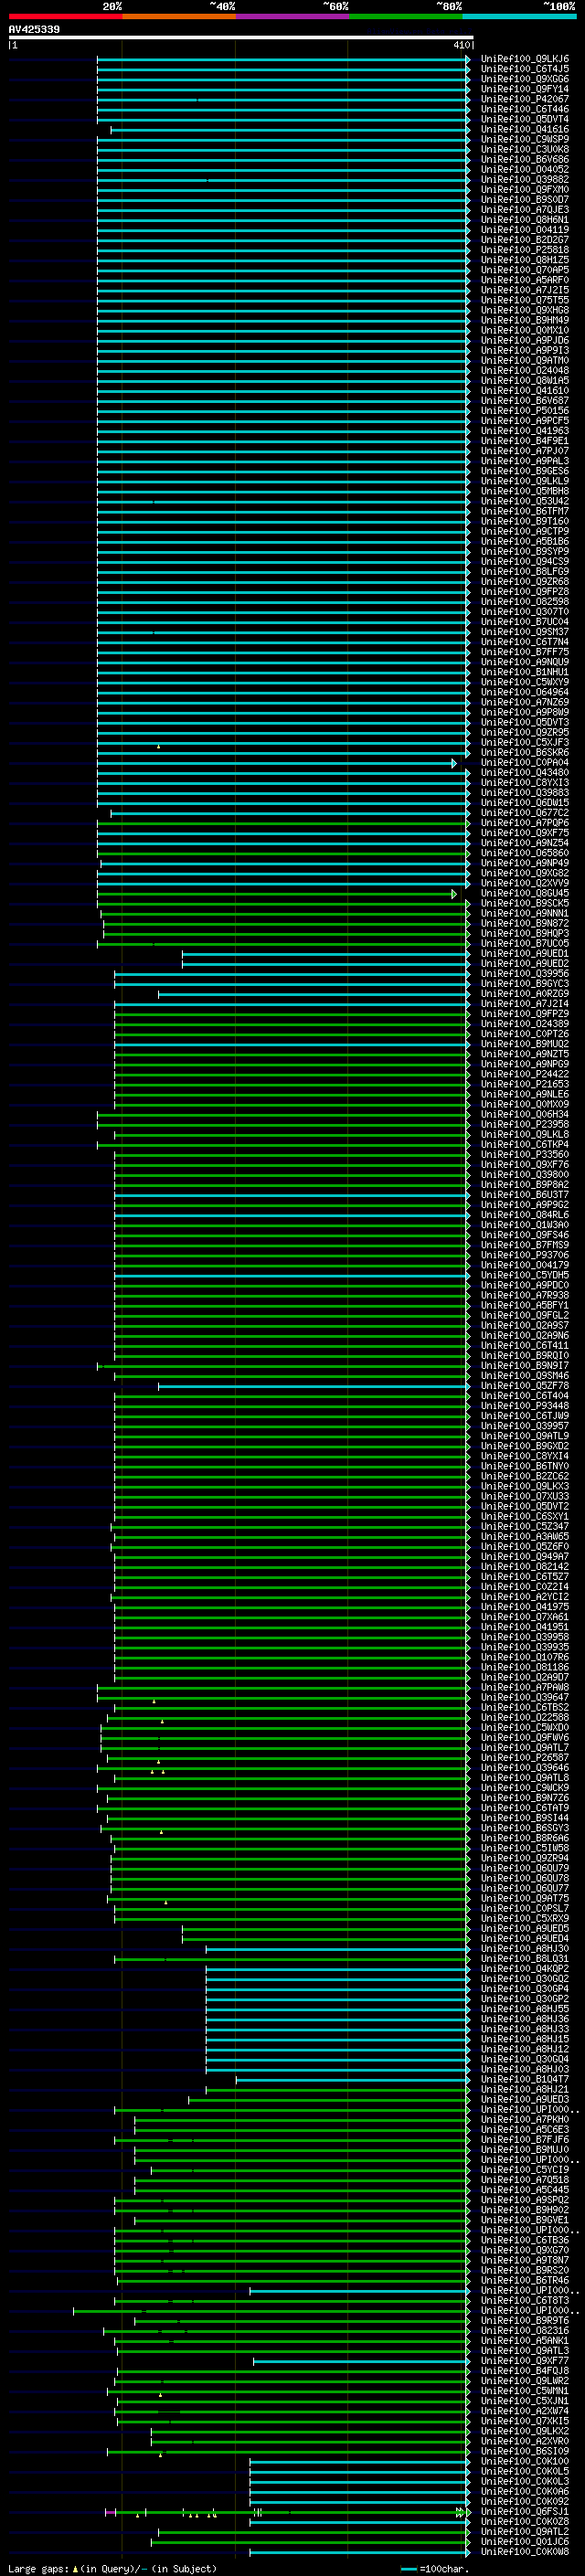Image resolution: width=585 pixels, height=2576 pixels.
Task: Select the UniRef100_Q84RL6 label
Action: tap(525, 1215)
